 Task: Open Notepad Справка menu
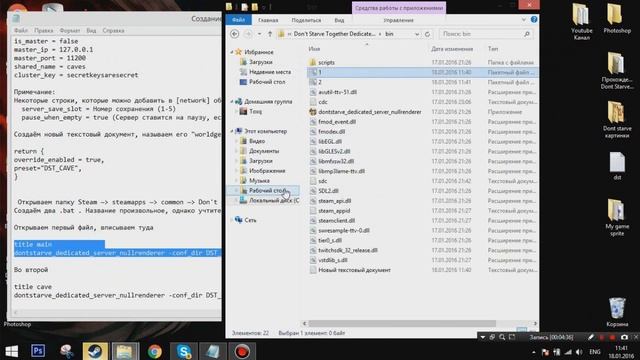click(x=113, y=31)
